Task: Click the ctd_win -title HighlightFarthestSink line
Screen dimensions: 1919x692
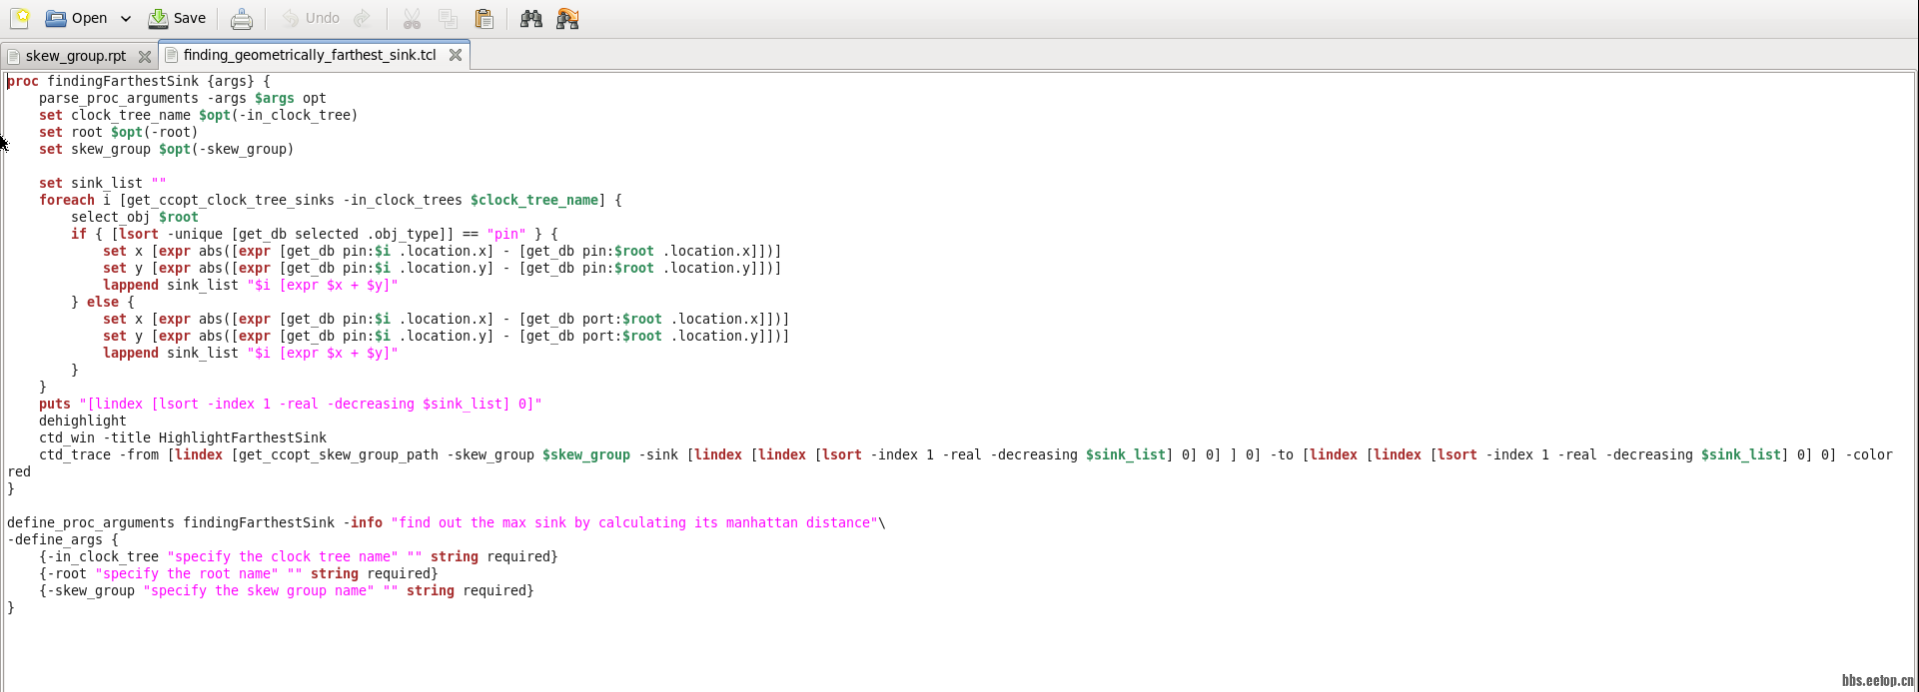Action: pyautogui.click(x=183, y=438)
